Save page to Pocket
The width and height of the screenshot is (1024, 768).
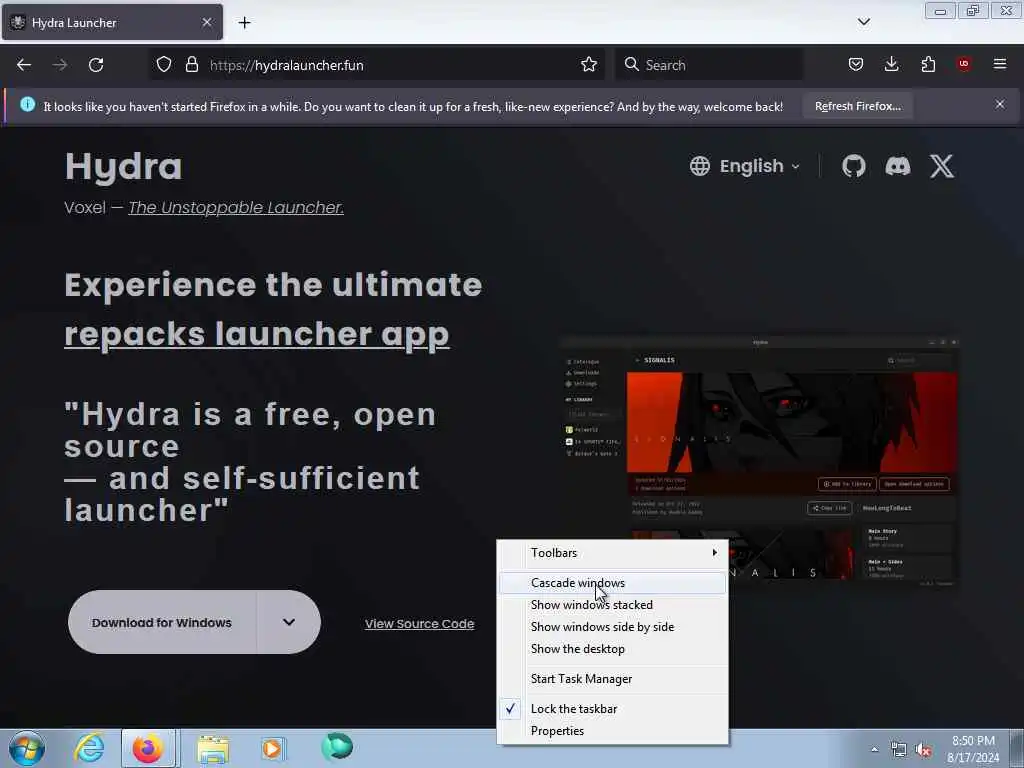click(x=856, y=65)
